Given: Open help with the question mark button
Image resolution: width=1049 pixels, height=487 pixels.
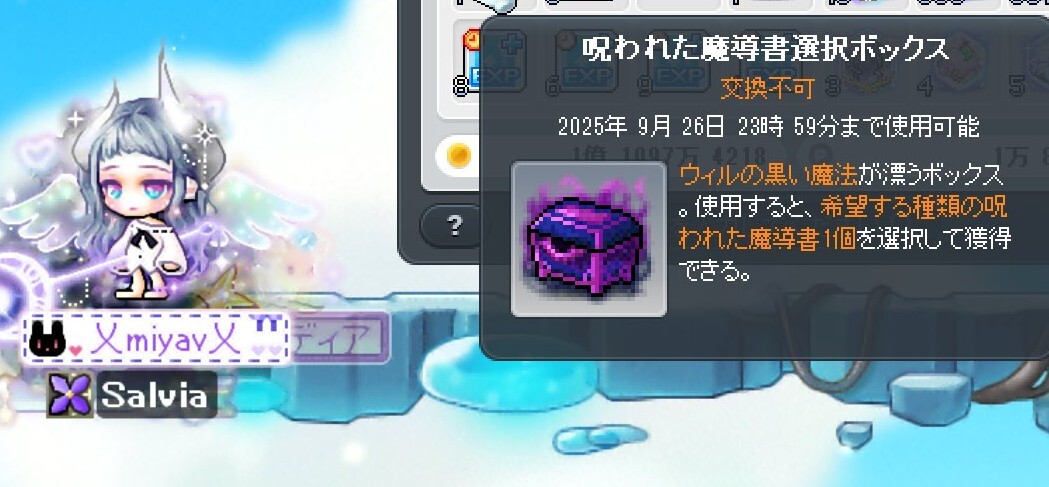Looking at the screenshot, I should [x=454, y=226].
